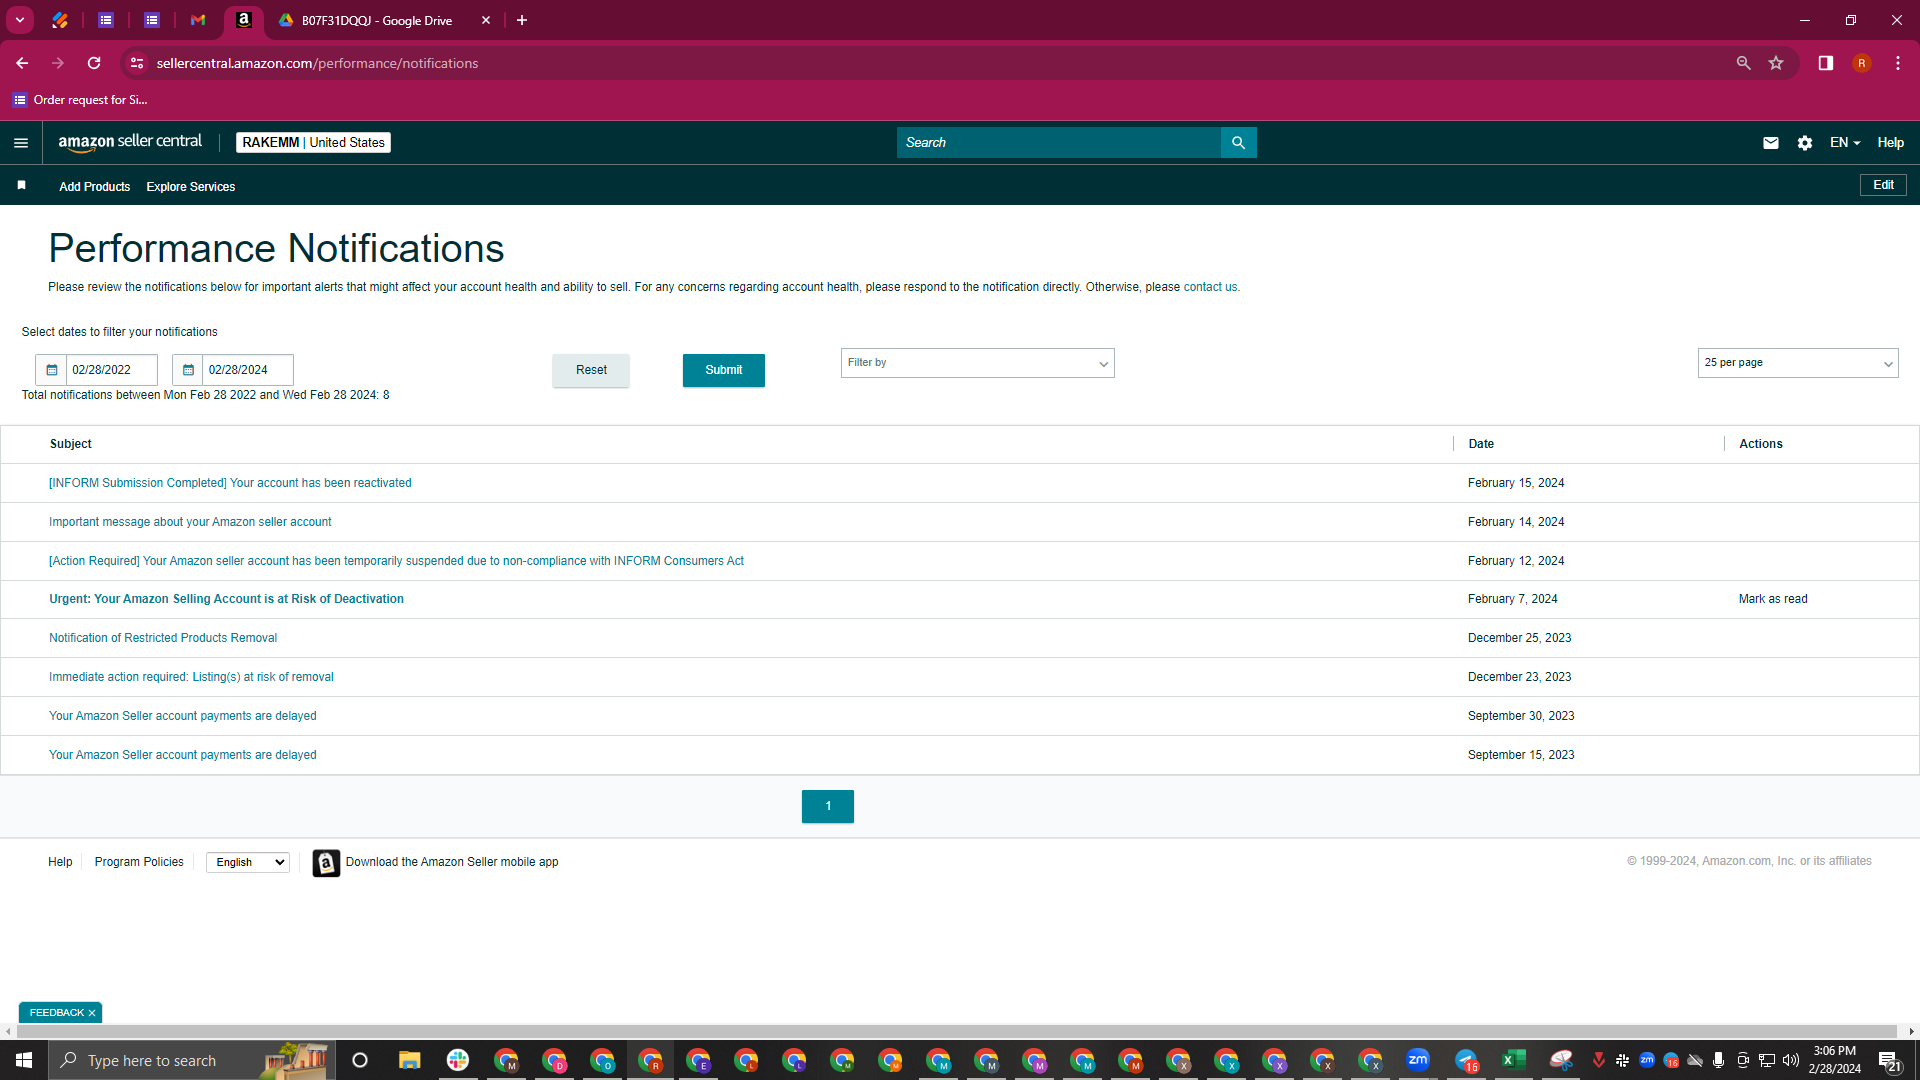Open the end date calendar picker
This screenshot has height=1080, width=1920.
[x=188, y=370]
